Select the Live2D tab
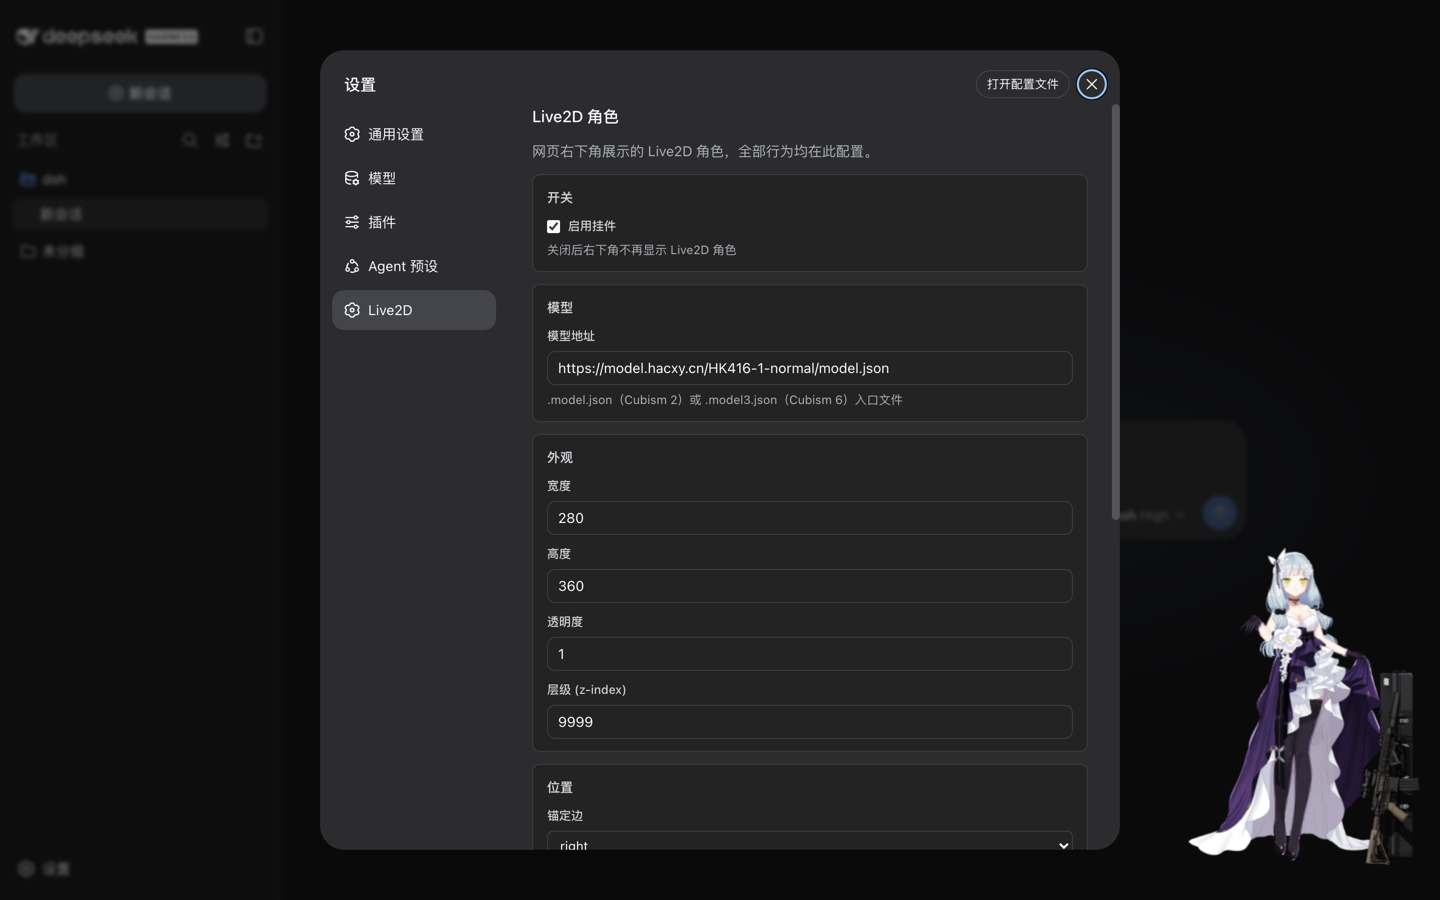The height and width of the screenshot is (900, 1440). pyautogui.click(x=414, y=310)
